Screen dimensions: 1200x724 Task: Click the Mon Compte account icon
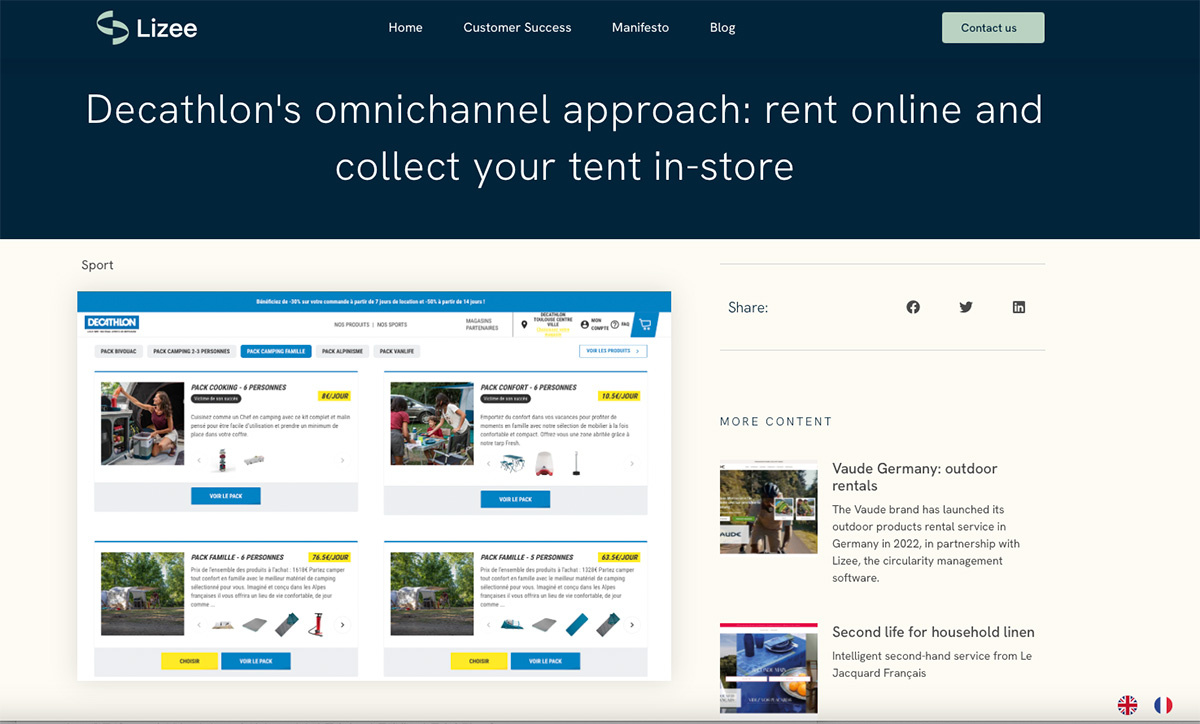[585, 324]
